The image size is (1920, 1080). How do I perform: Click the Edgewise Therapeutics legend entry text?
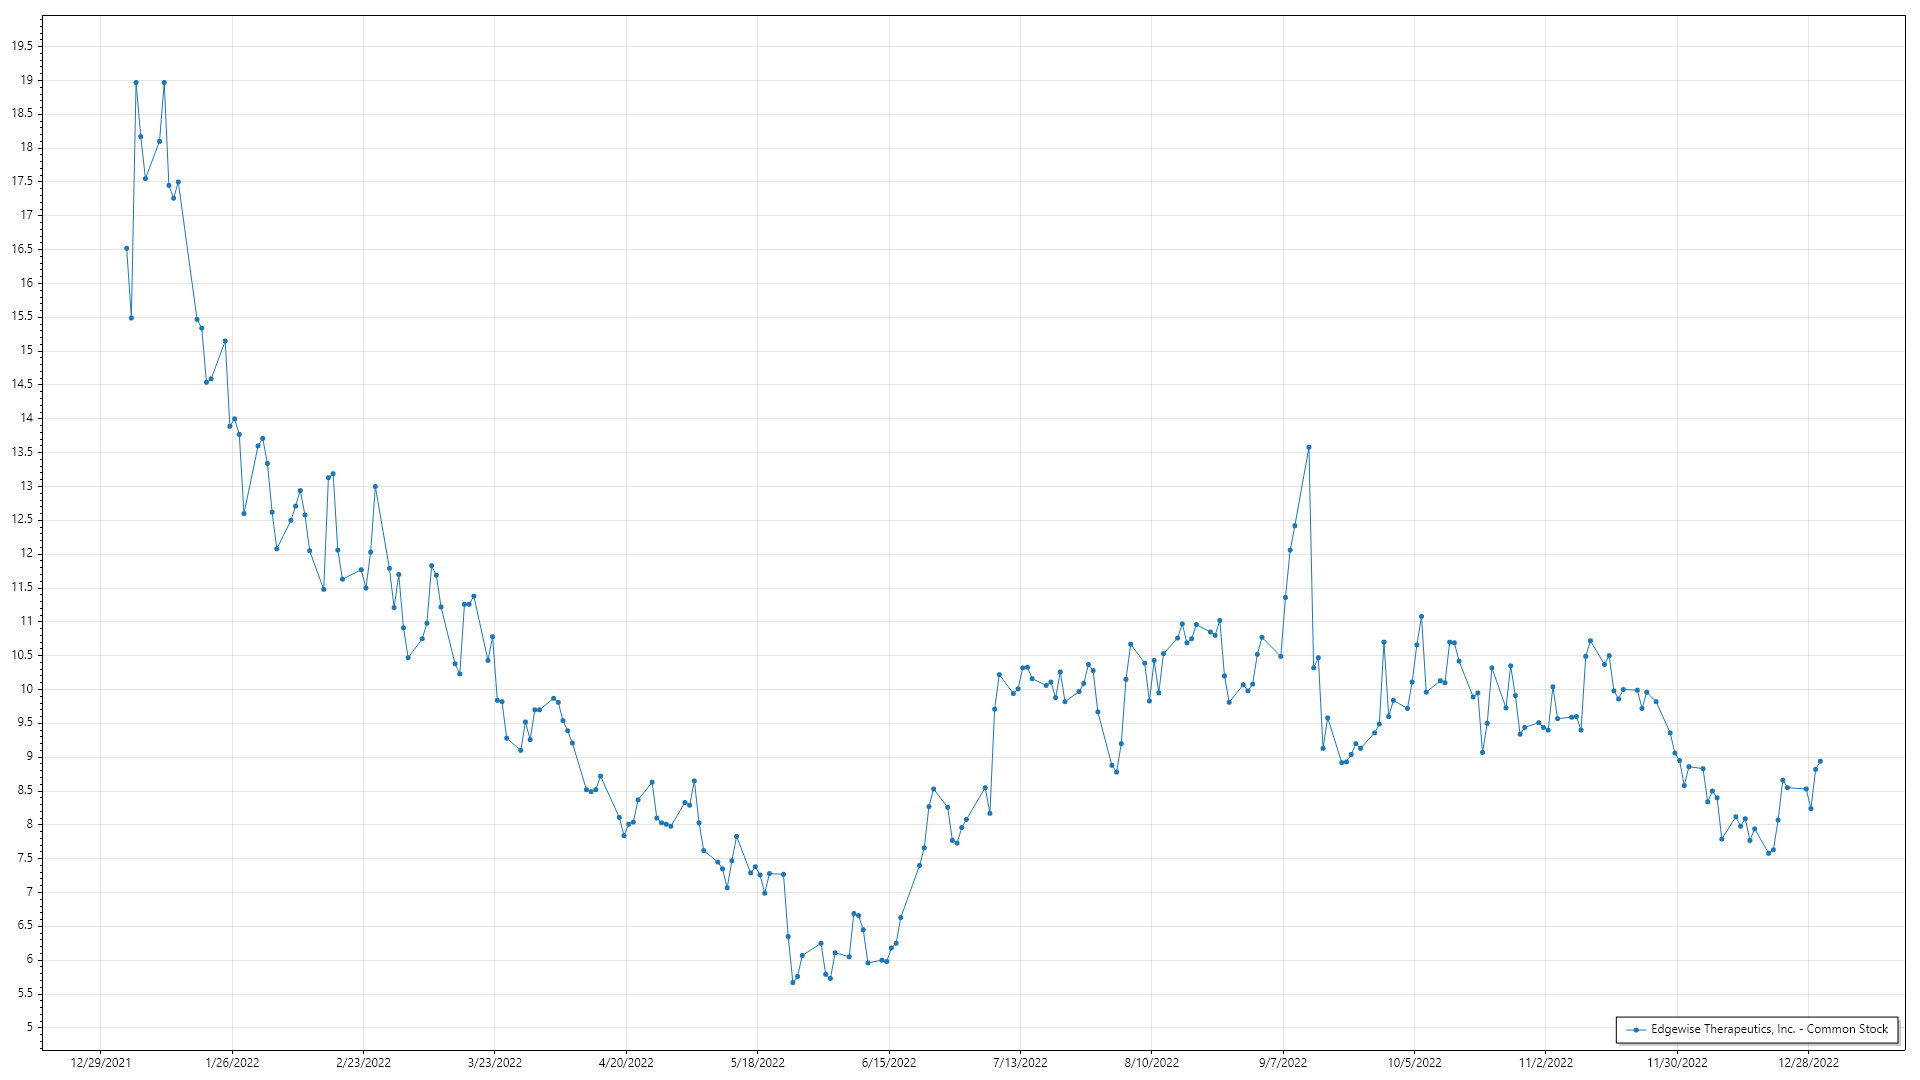[x=1768, y=1029]
